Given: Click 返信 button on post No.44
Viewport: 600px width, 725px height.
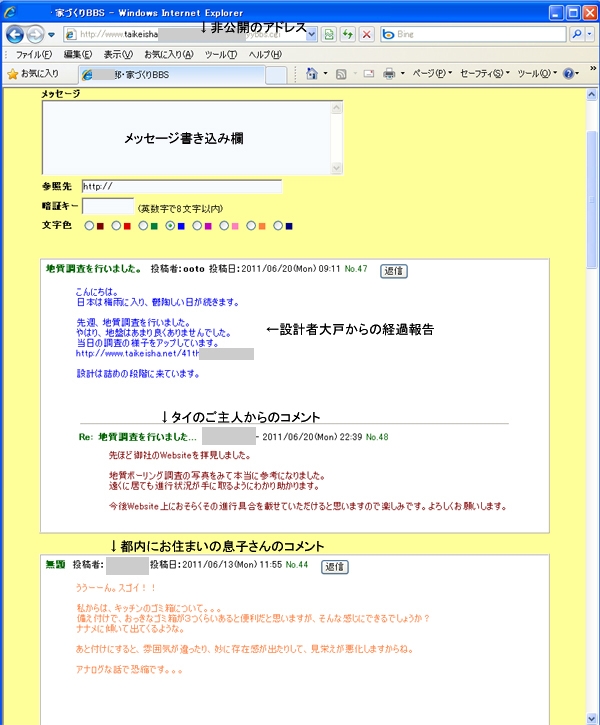Looking at the screenshot, I should tap(335, 567).
